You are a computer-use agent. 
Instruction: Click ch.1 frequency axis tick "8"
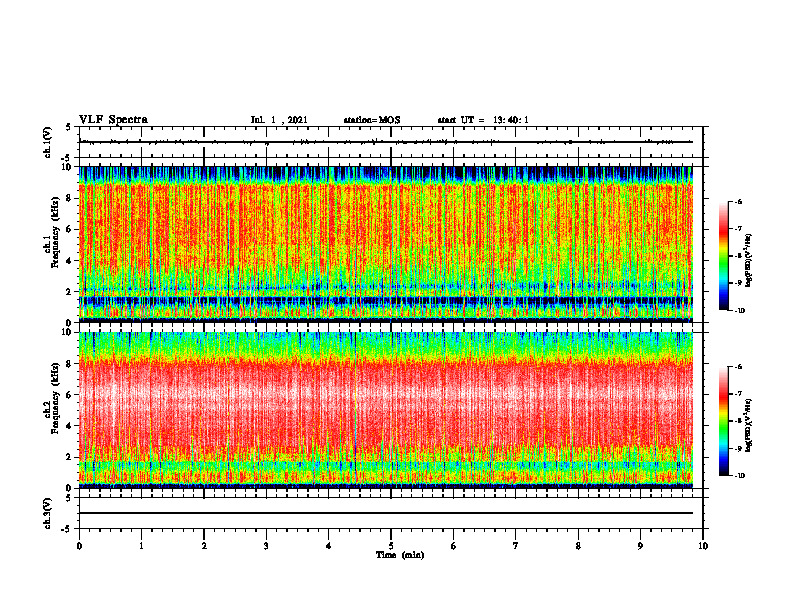(x=69, y=198)
